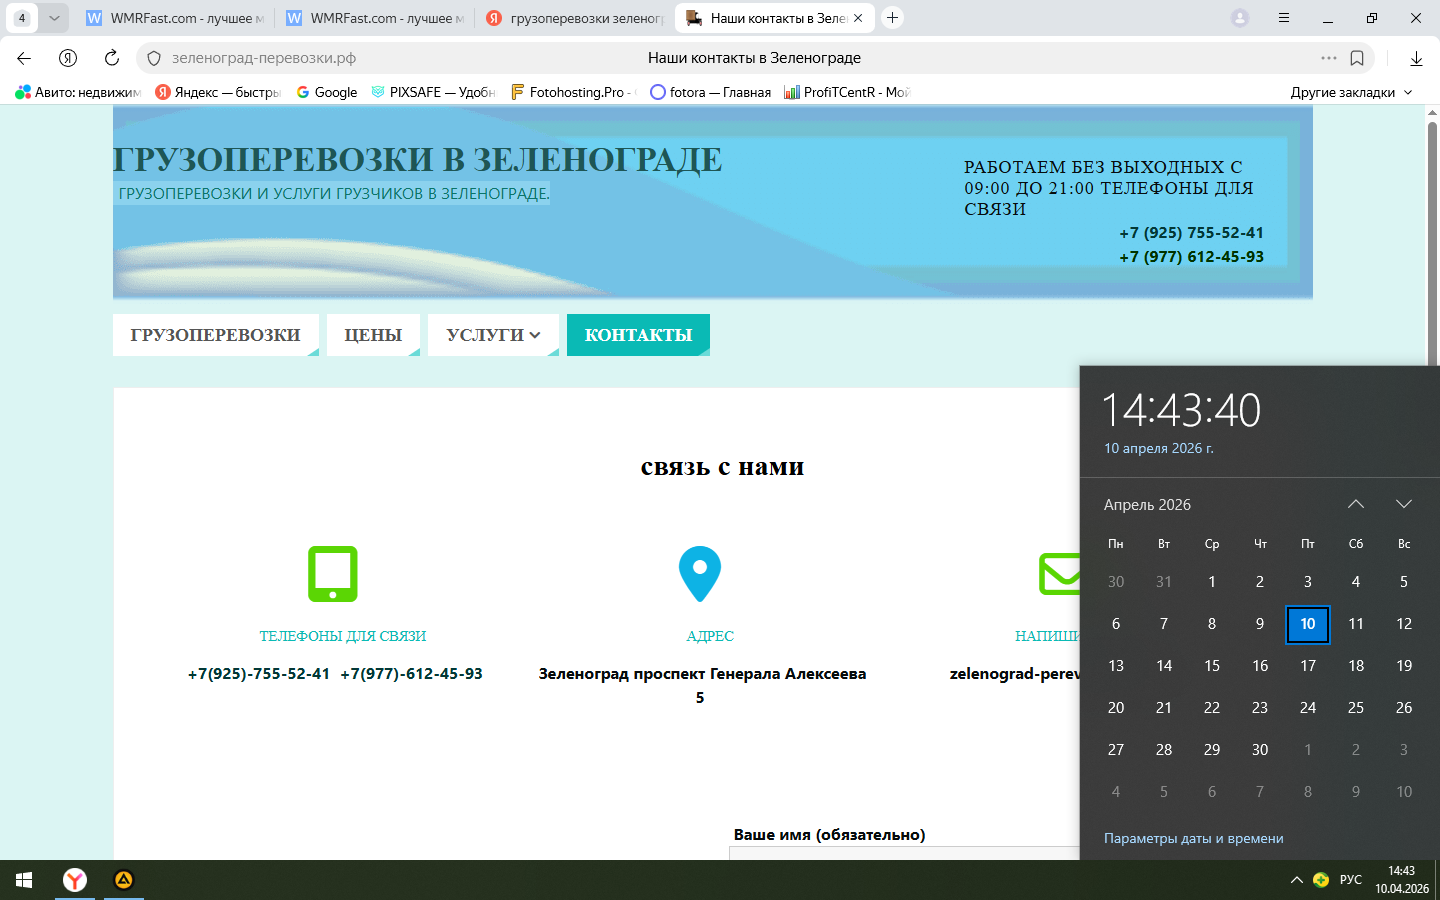Click the bookmark icon in address bar
Viewport: 1440px width, 900px height.
1357,58
